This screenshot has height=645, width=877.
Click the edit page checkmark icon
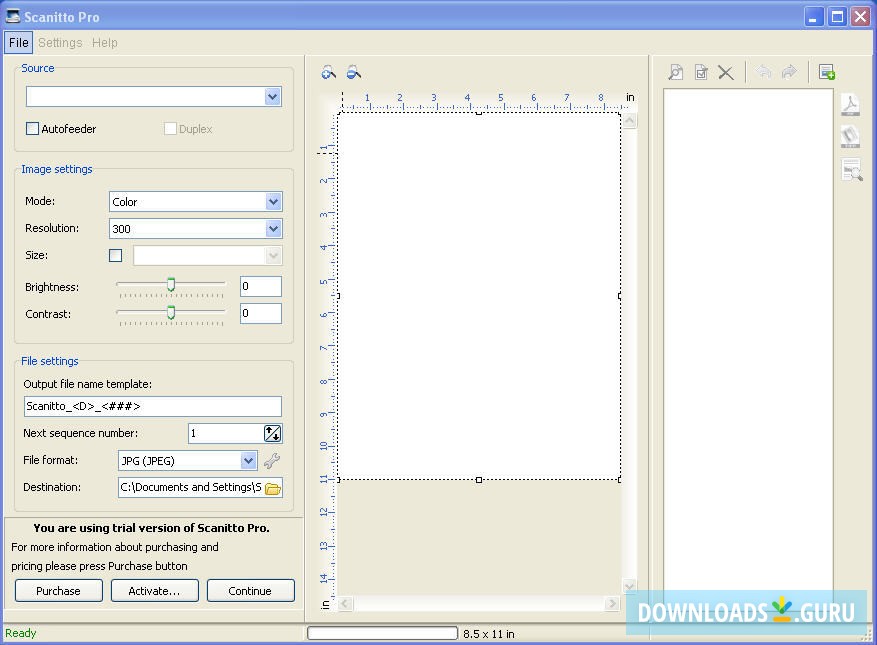pos(701,72)
